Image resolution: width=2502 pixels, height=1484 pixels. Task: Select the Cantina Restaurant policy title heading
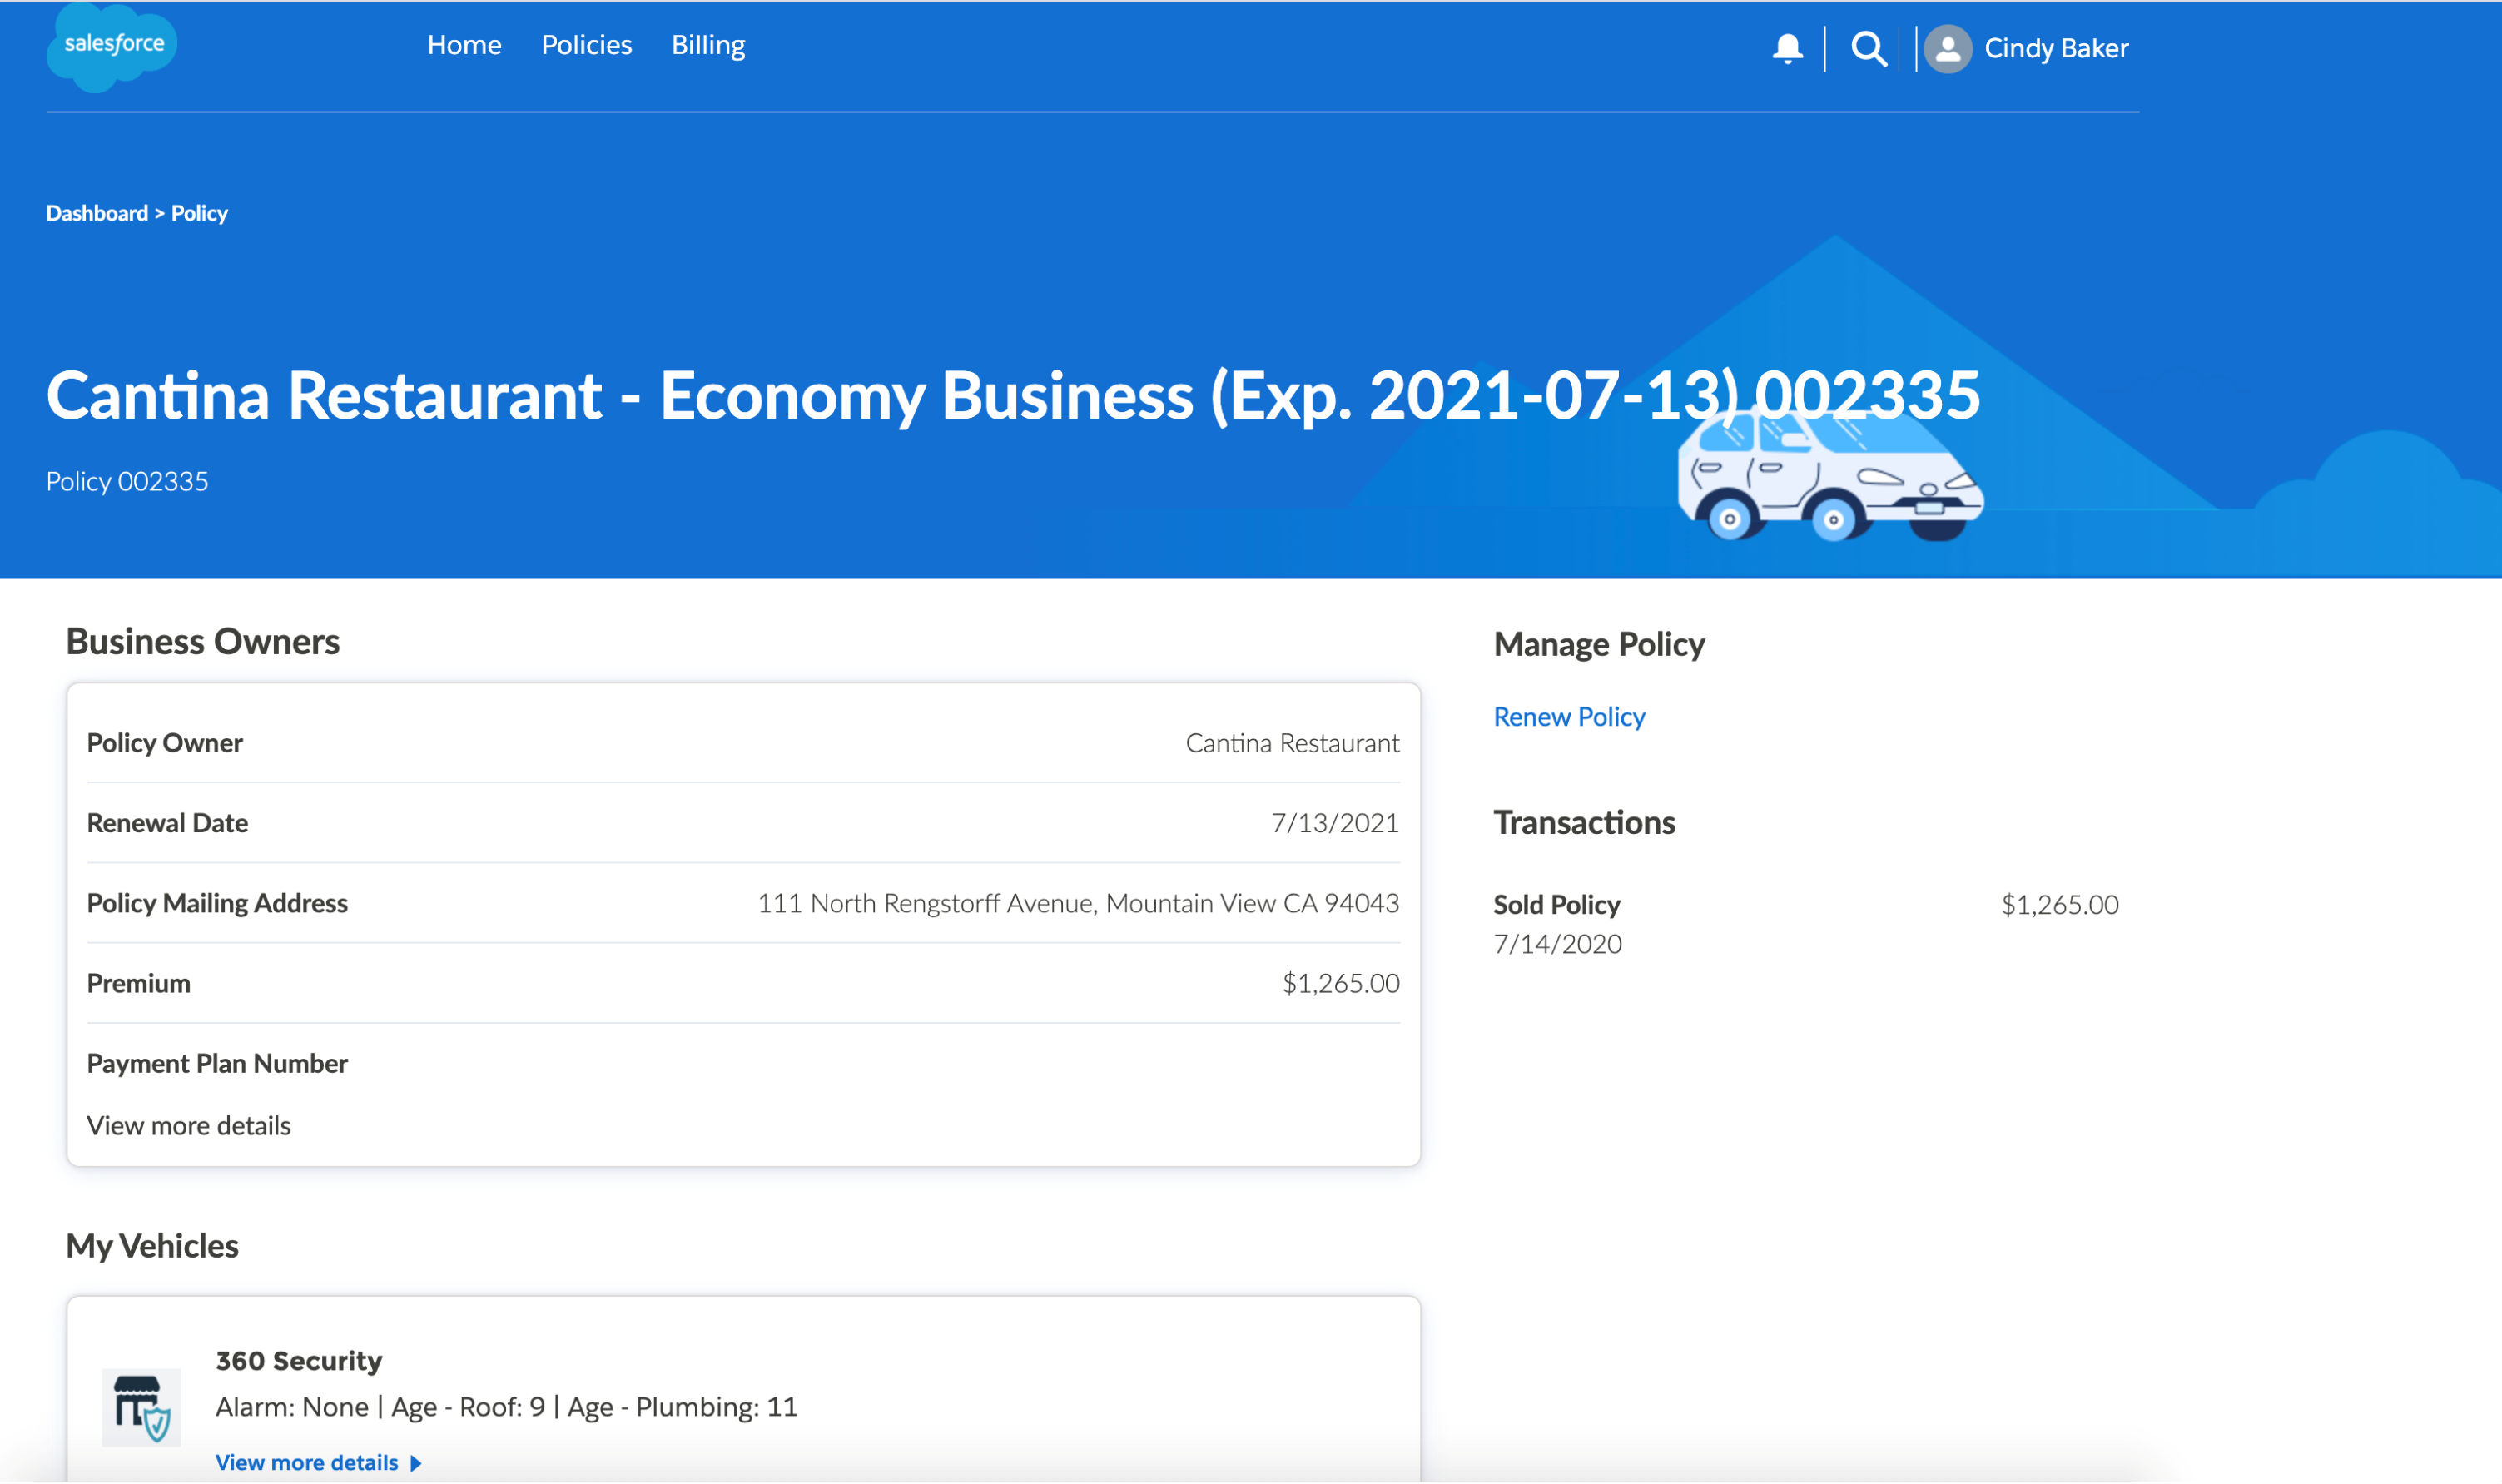pyautogui.click(x=1012, y=395)
